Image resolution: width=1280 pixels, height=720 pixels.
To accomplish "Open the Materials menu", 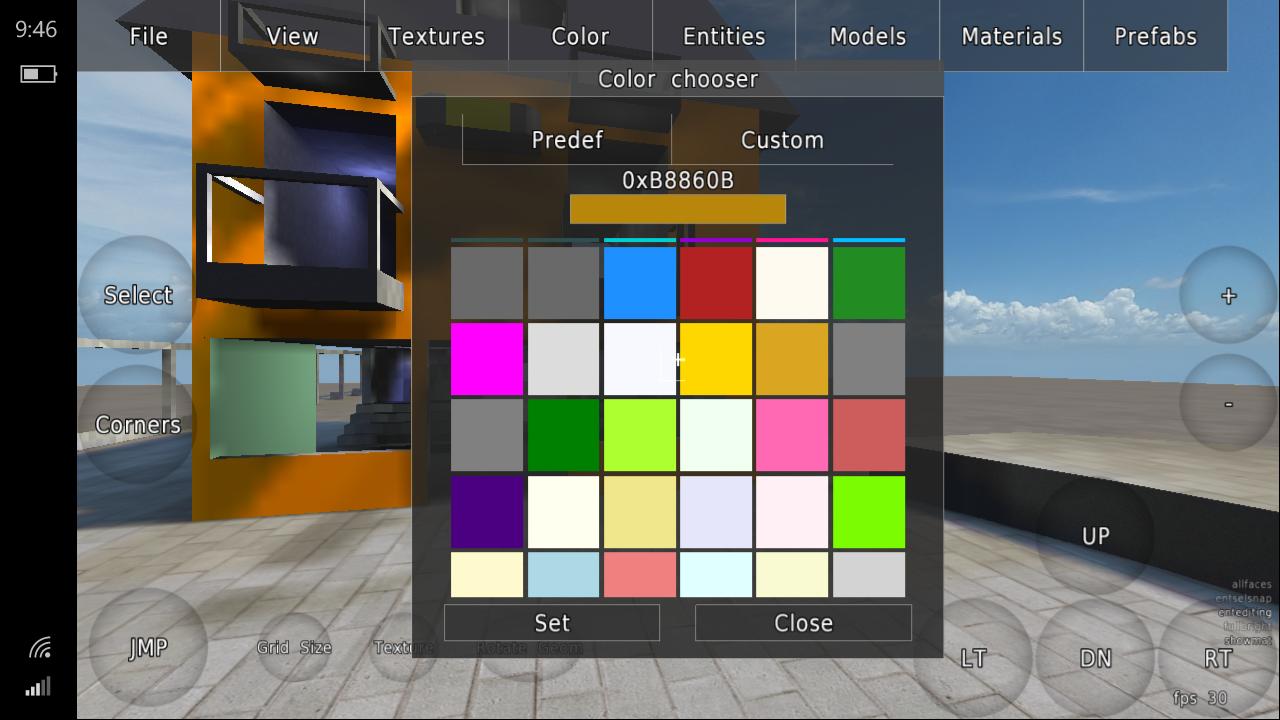I will pyautogui.click(x=1012, y=36).
